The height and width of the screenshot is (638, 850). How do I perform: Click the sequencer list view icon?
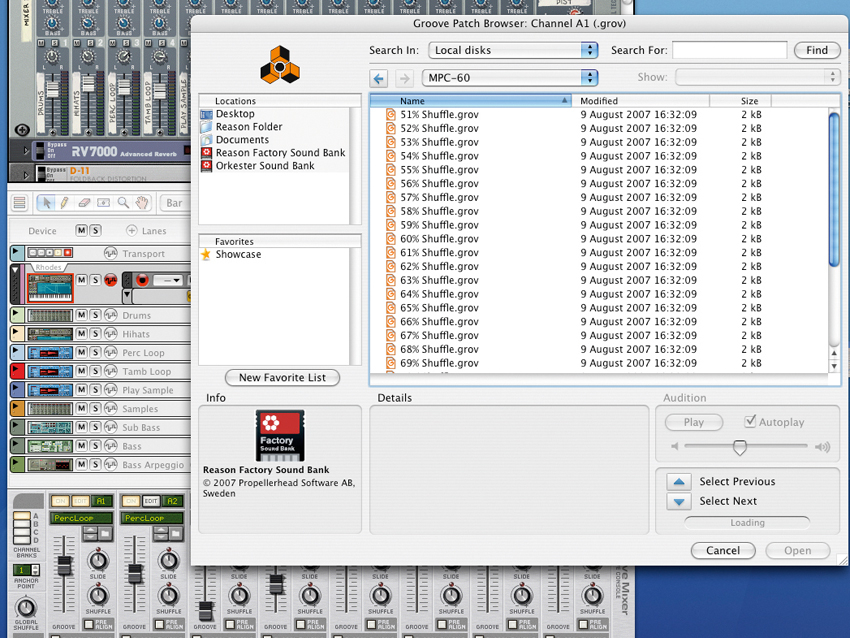click(x=20, y=203)
